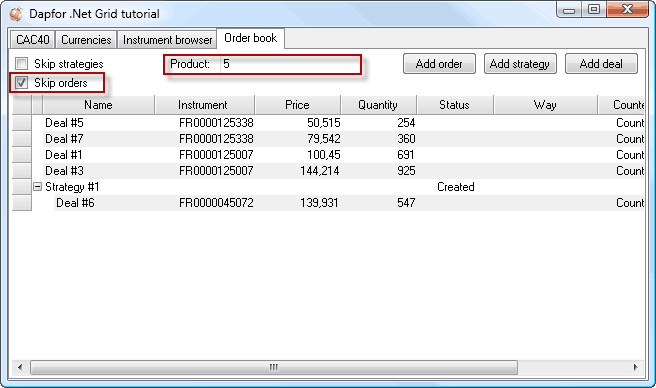Viewport: 656px width, 388px height.
Task: Click the Dapfor app icon in title bar
Action: (x=16, y=14)
